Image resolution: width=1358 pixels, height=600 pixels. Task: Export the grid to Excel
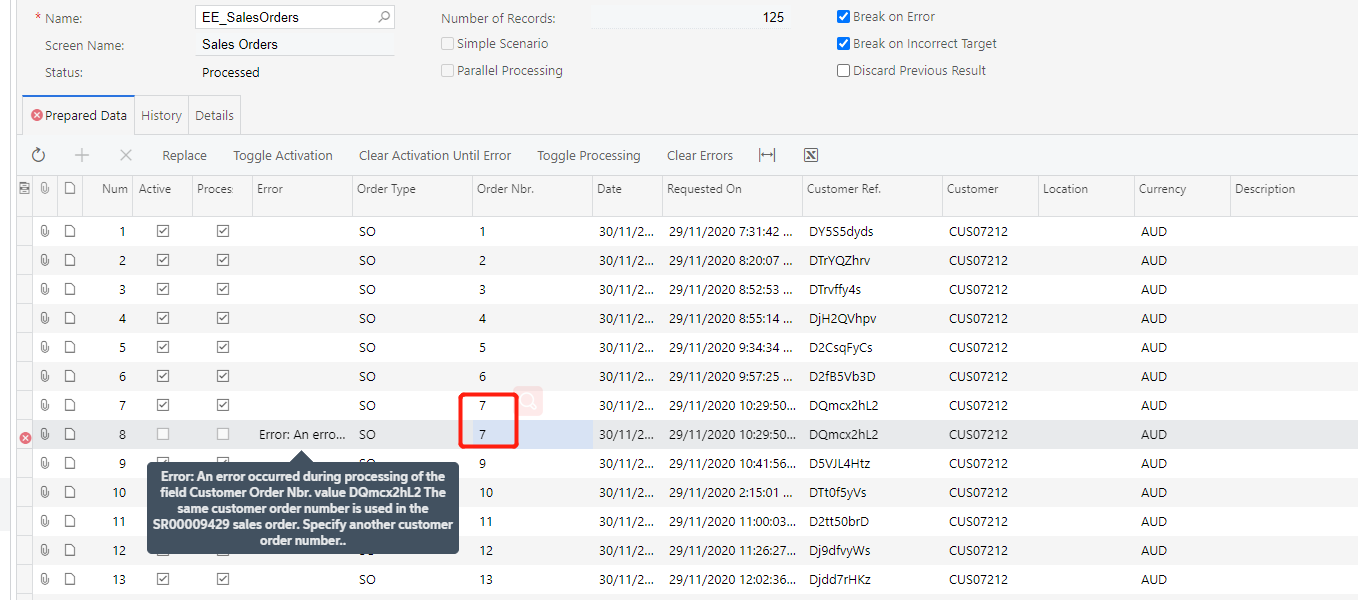pyautogui.click(x=811, y=155)
